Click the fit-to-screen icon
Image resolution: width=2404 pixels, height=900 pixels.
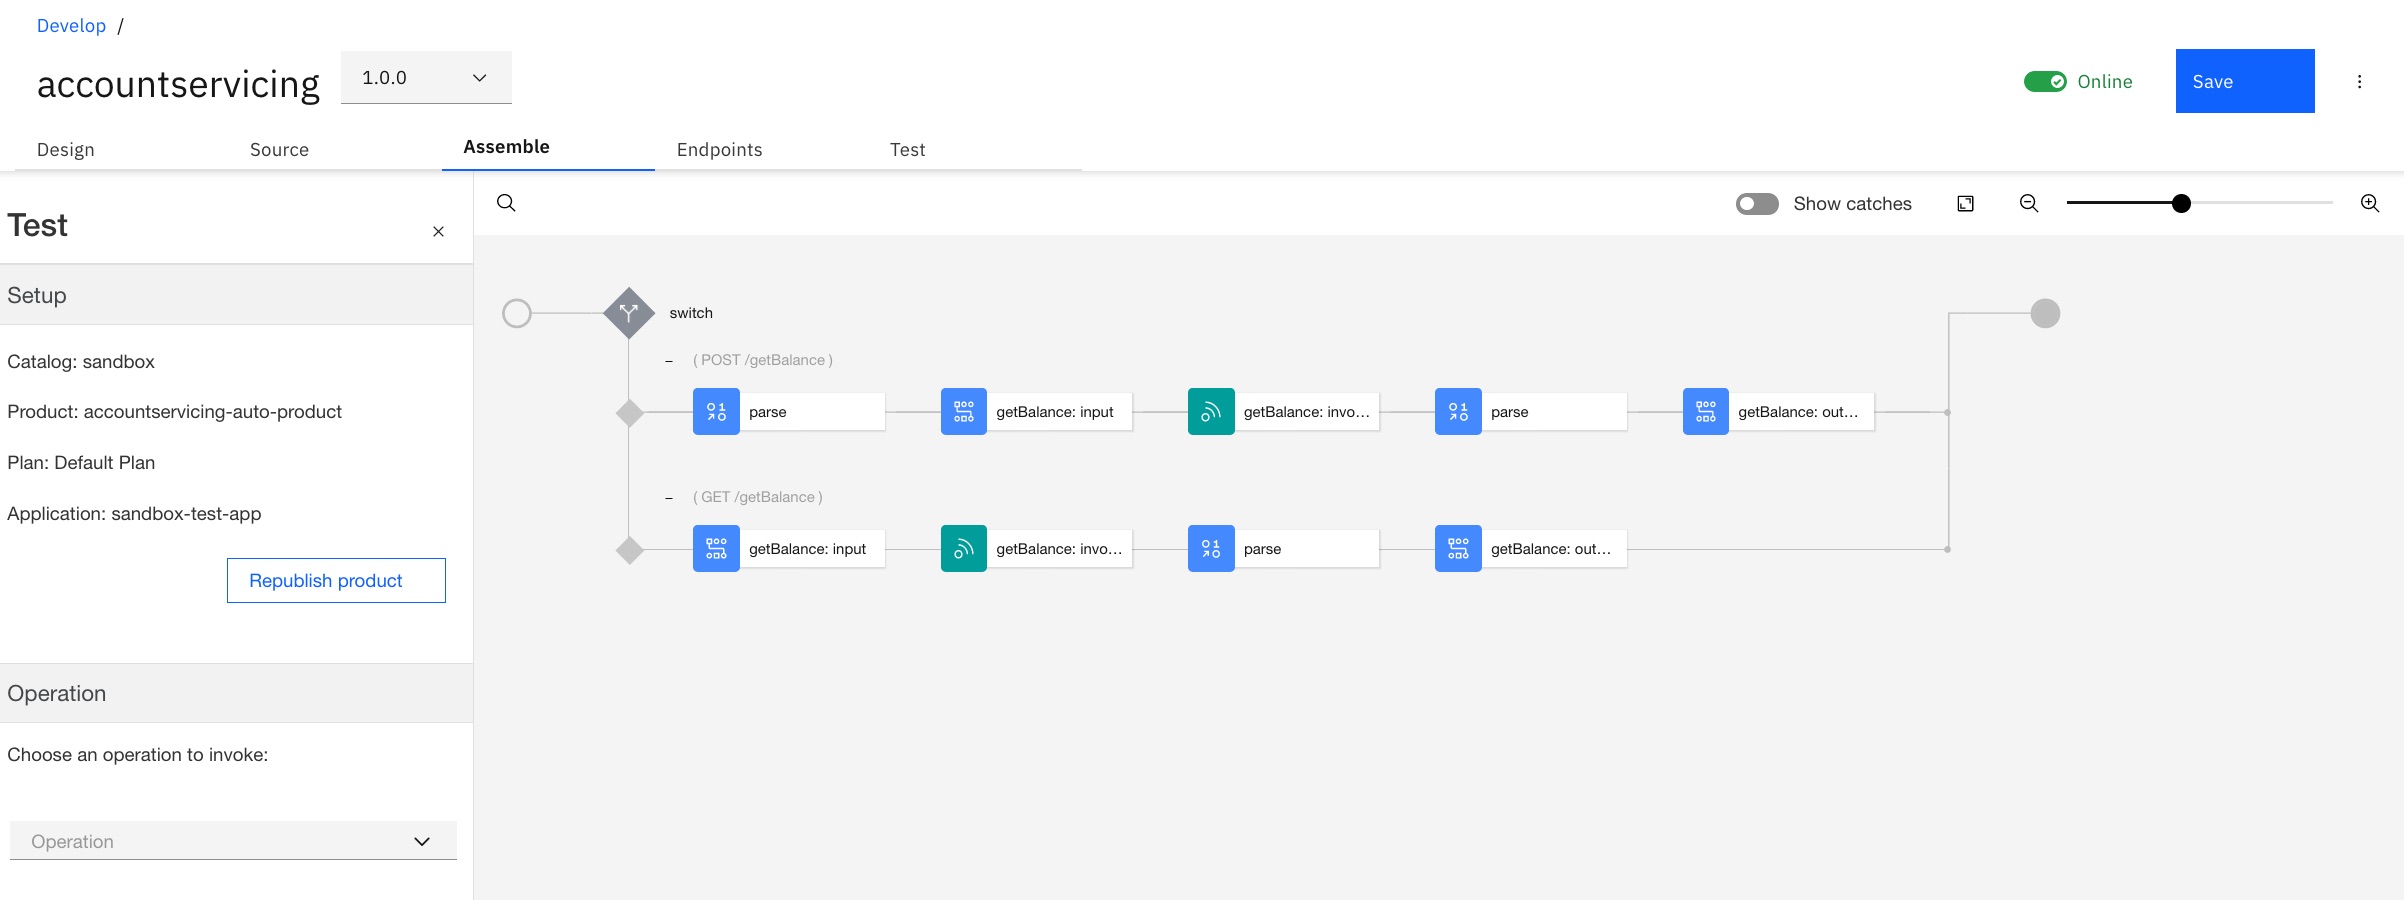1965,204
